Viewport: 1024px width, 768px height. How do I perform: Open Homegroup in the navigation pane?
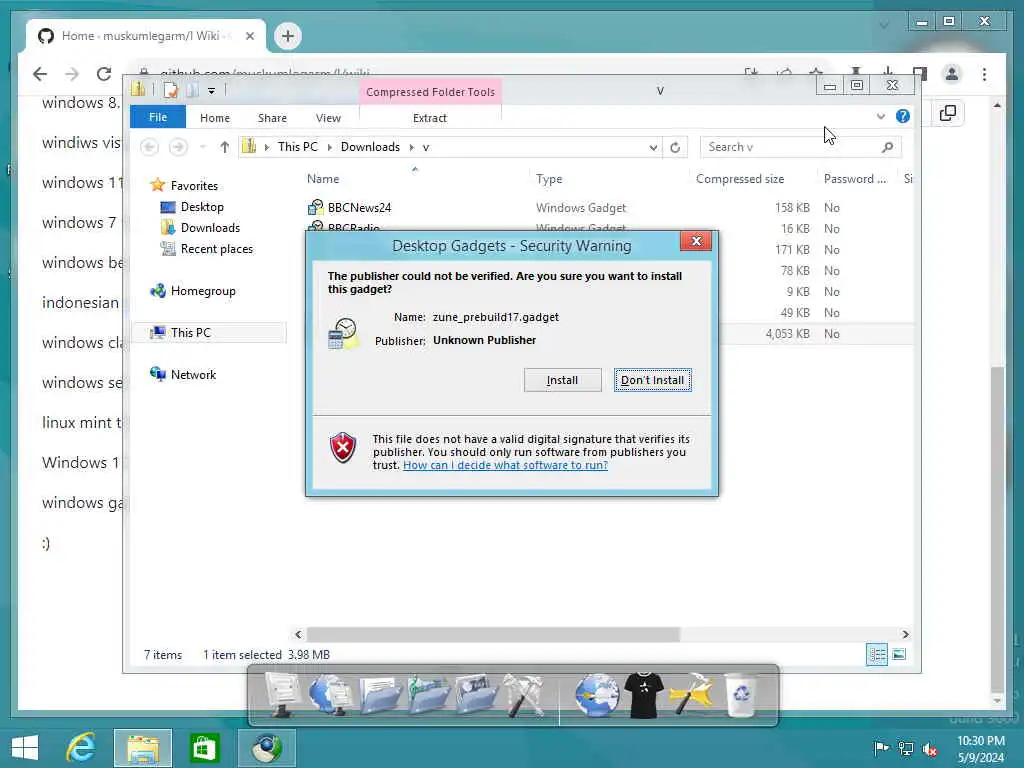[202, 291]
